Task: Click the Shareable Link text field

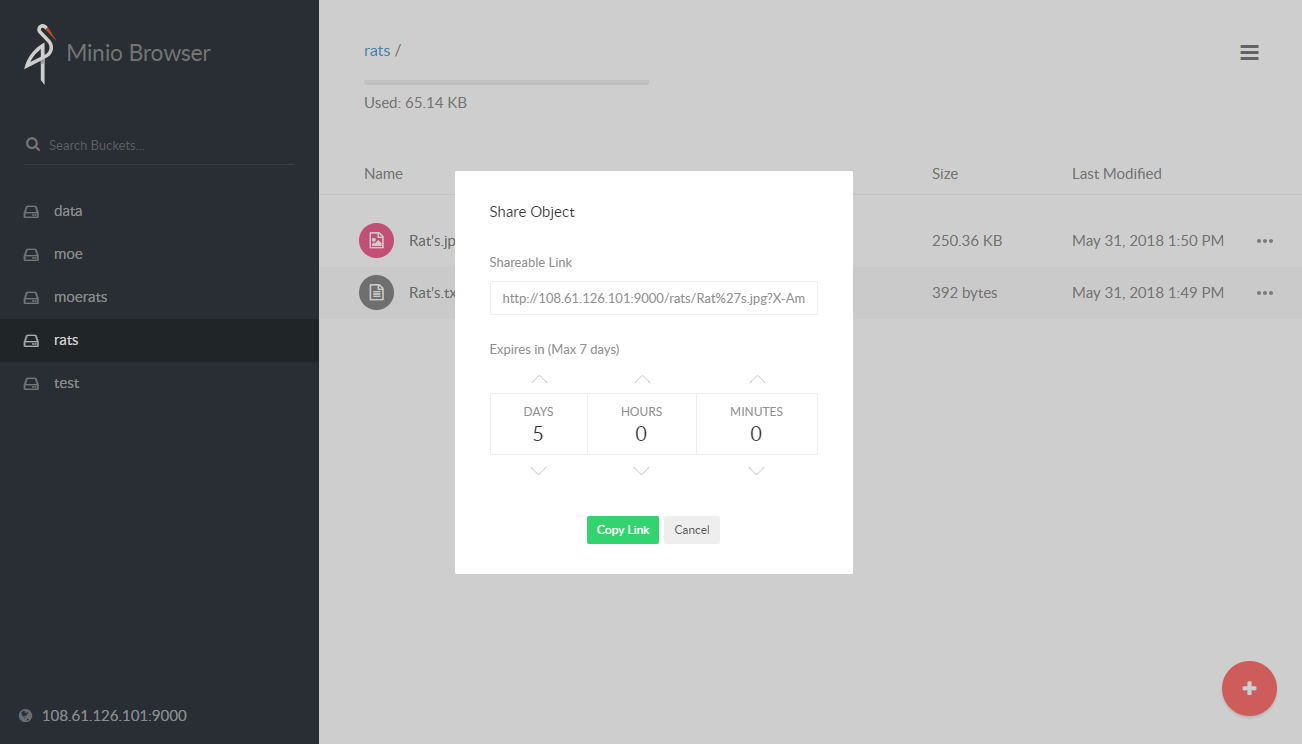Action: (654, 298)
